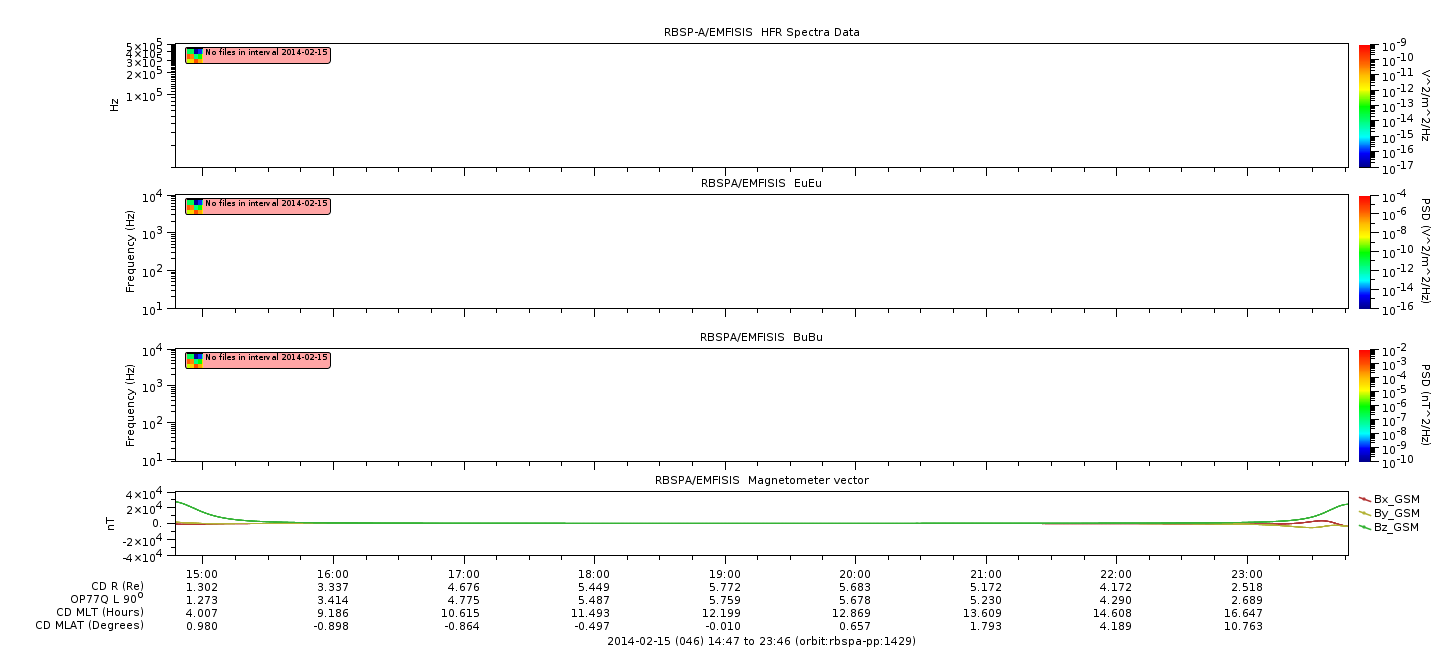Click the warning icon in HFR Spectra panel

[x=194, y=55]
